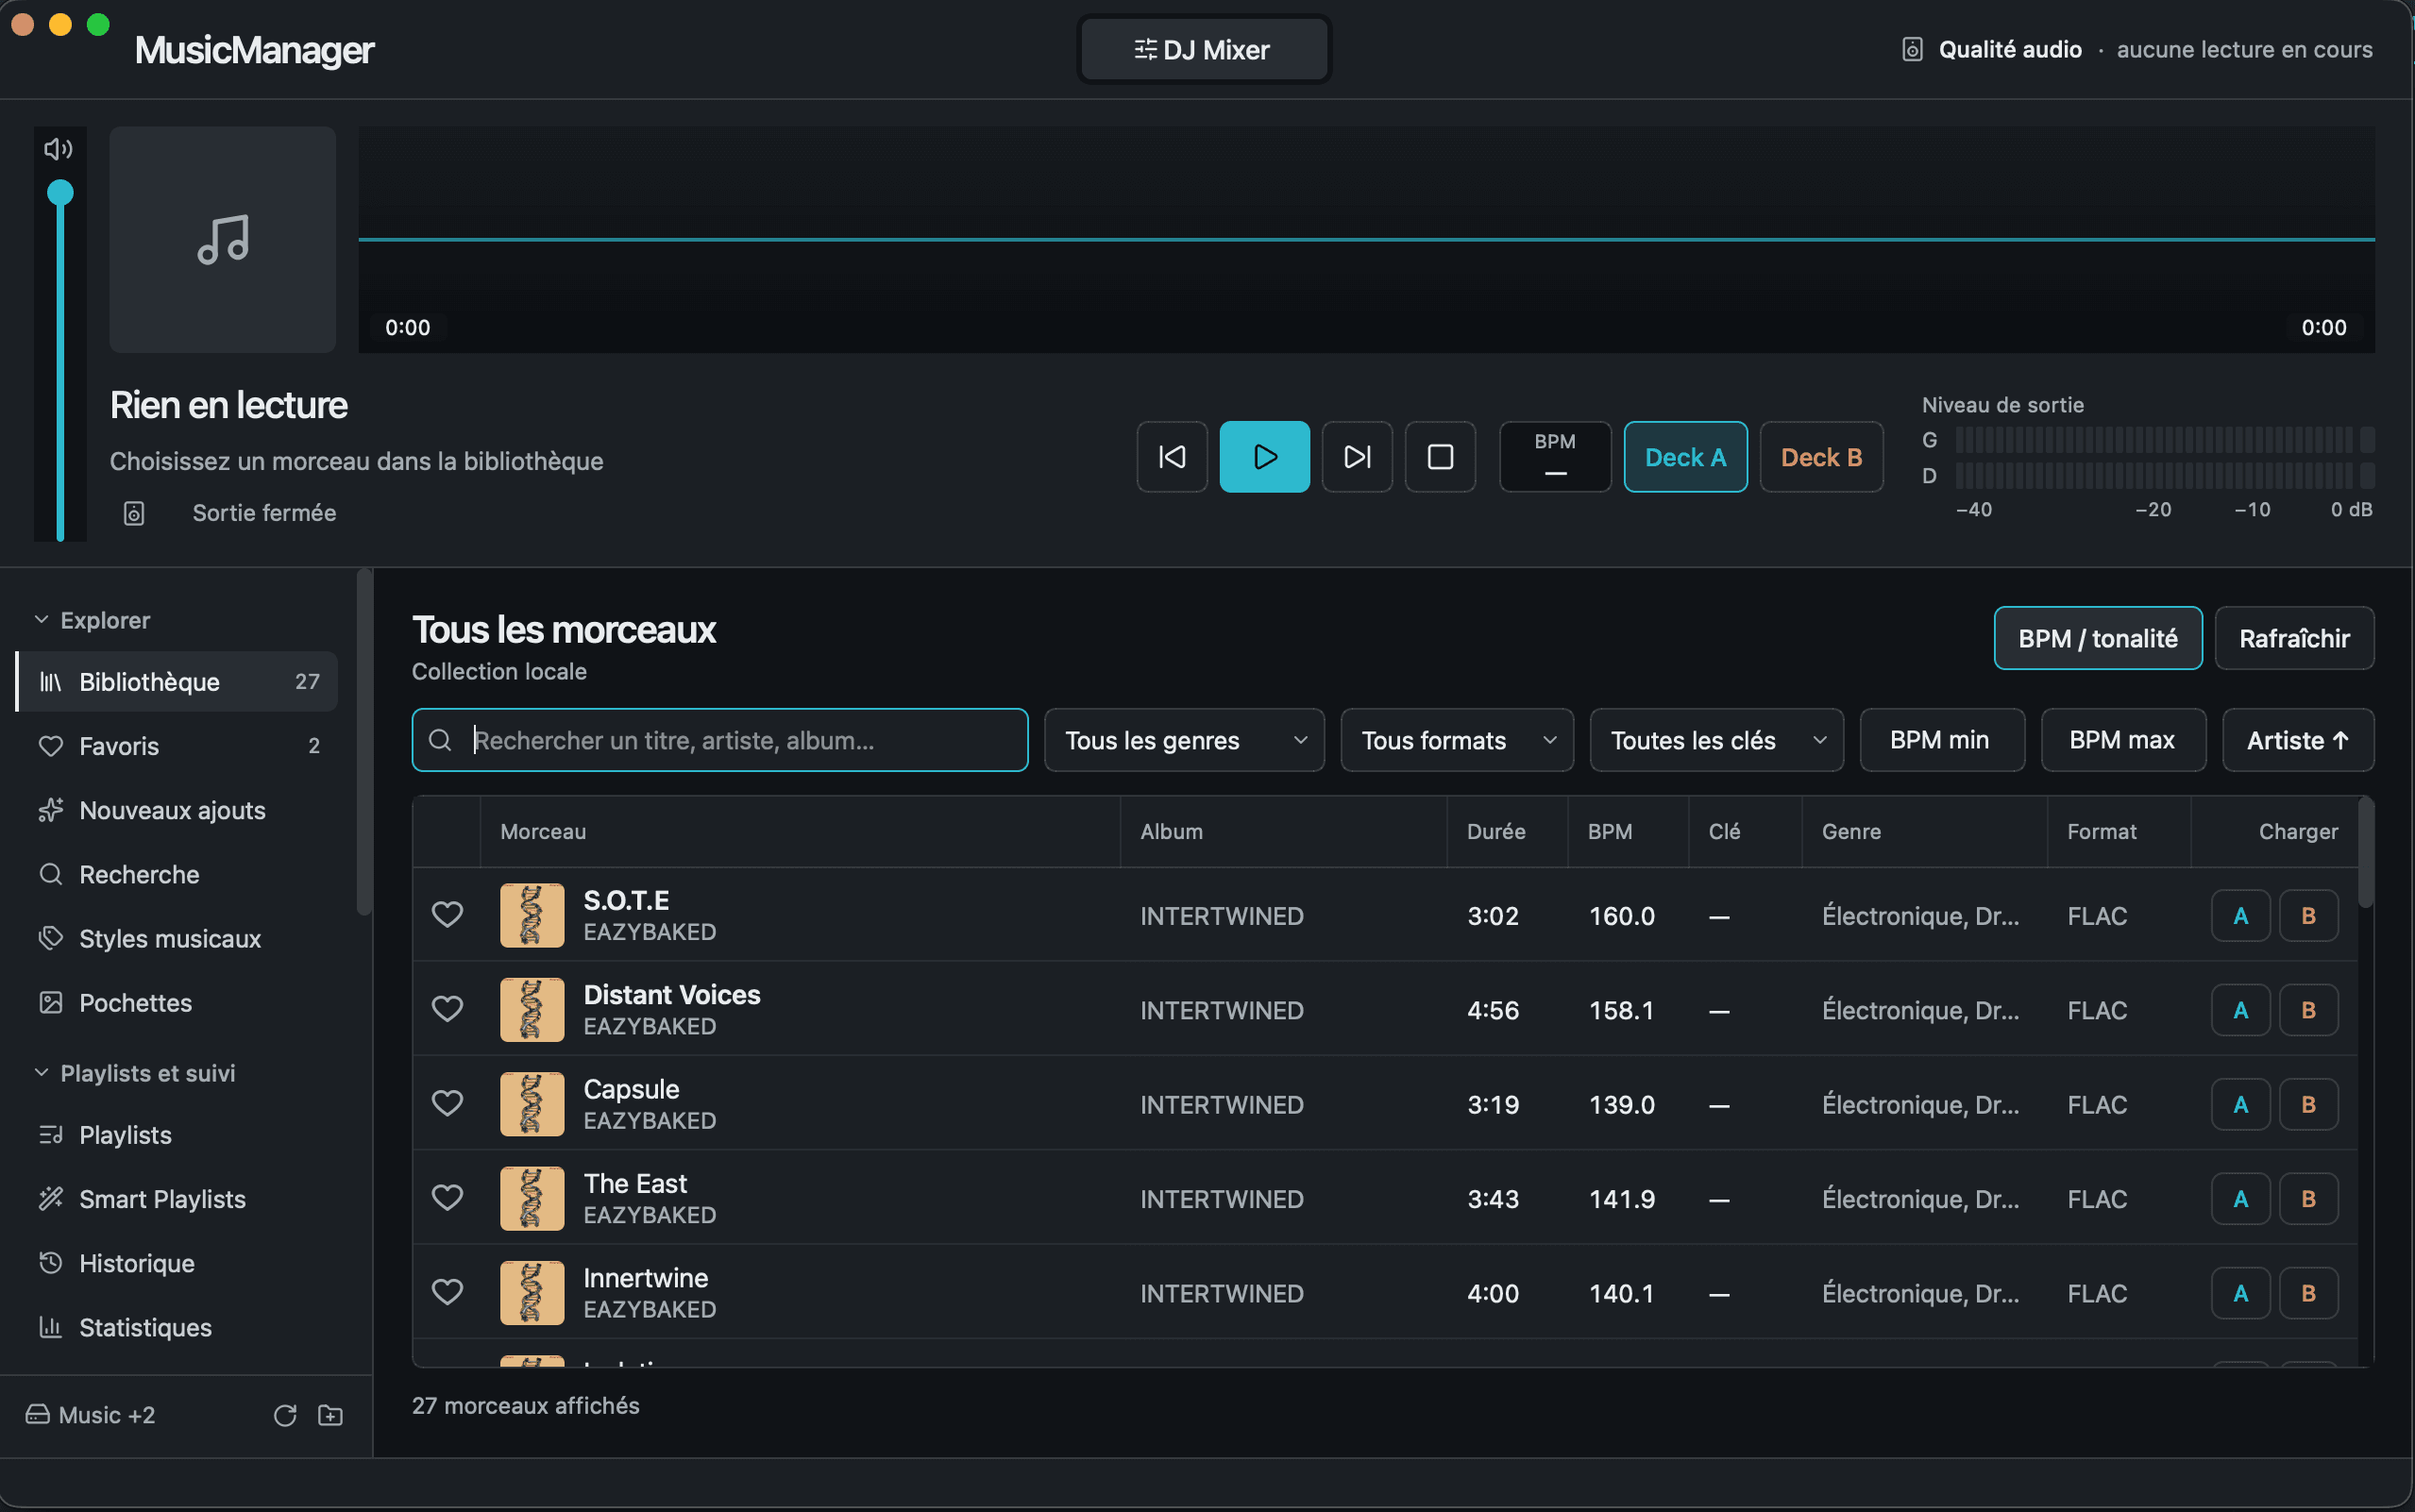Click the volume speaker icon
The width and height of the screenshot is (2415, 1512).
coord(58,149)
